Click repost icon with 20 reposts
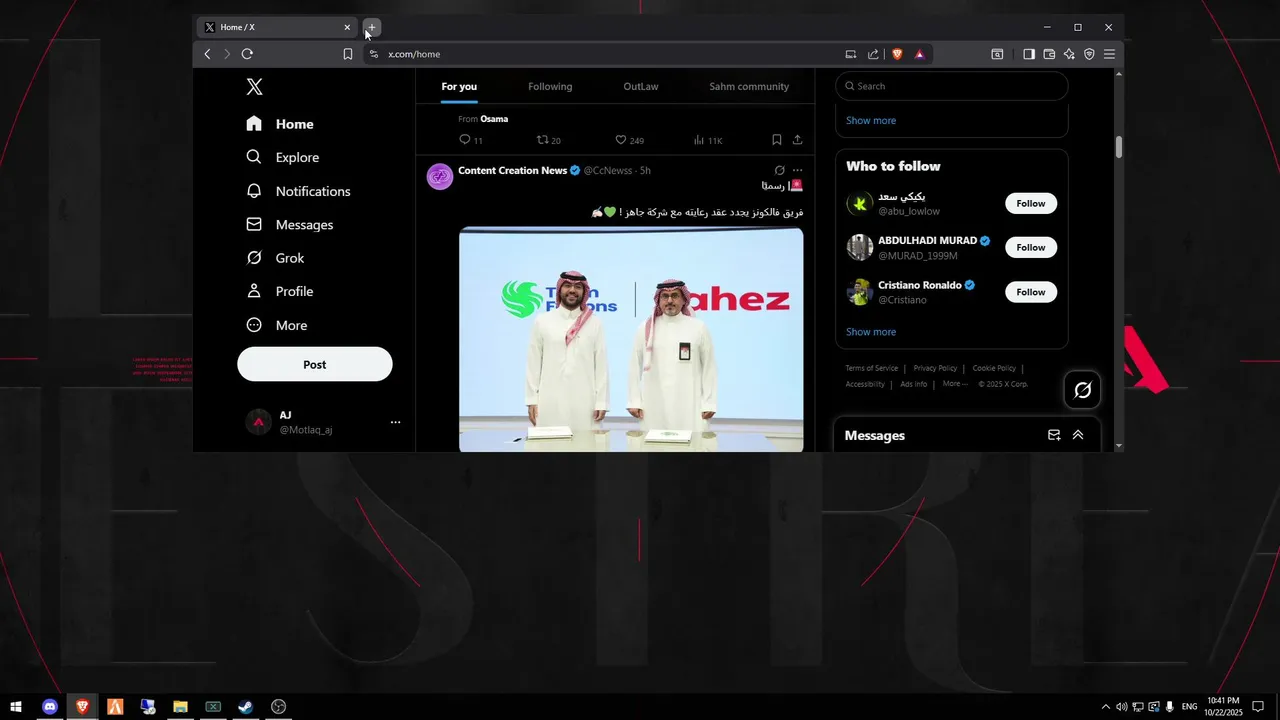 [x=543, y=140]
